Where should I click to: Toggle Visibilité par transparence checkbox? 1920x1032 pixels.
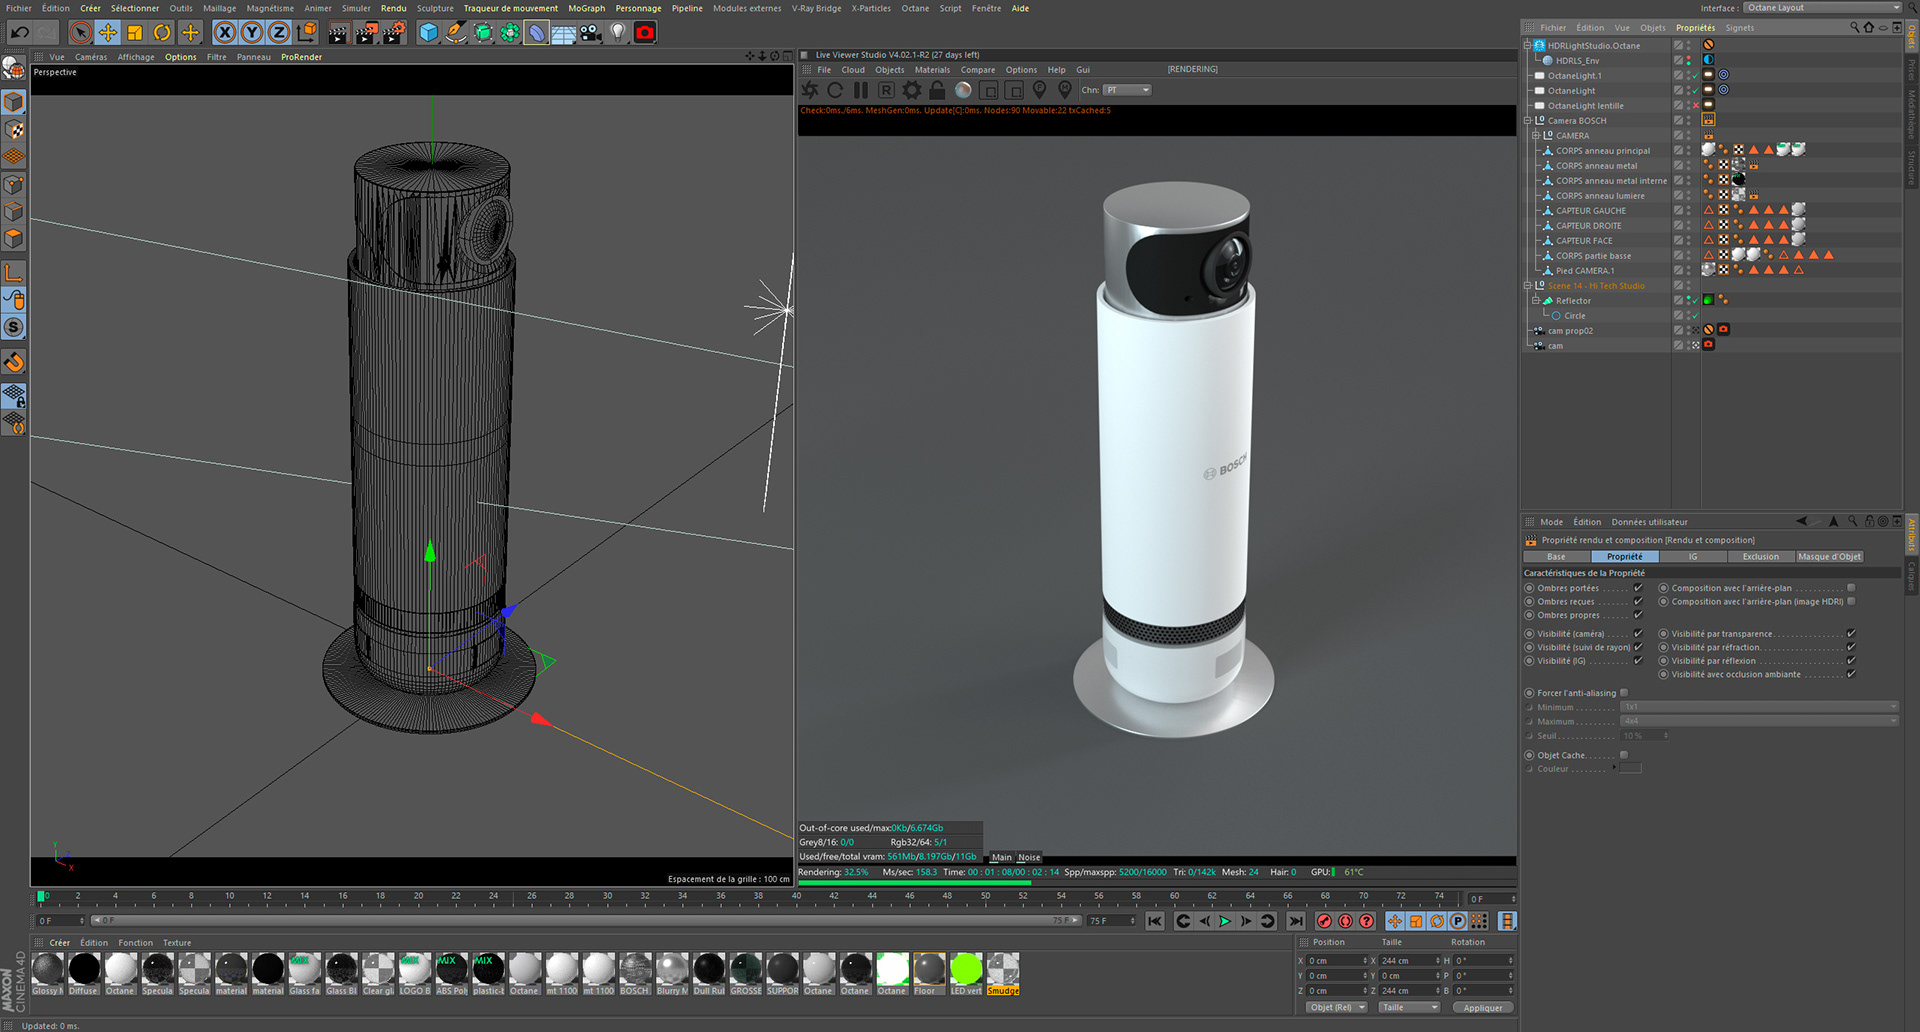pos(1851,634)
